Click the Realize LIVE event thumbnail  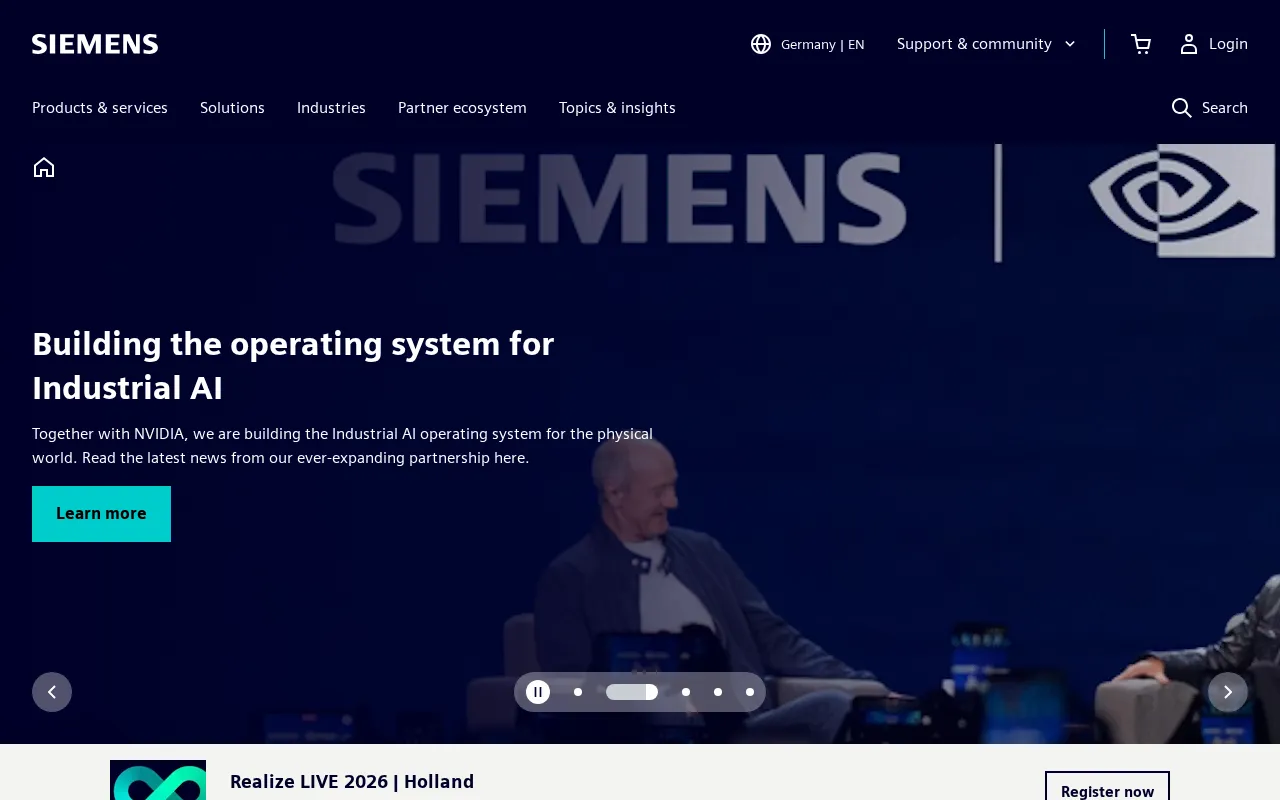click(x=158, y=780)
